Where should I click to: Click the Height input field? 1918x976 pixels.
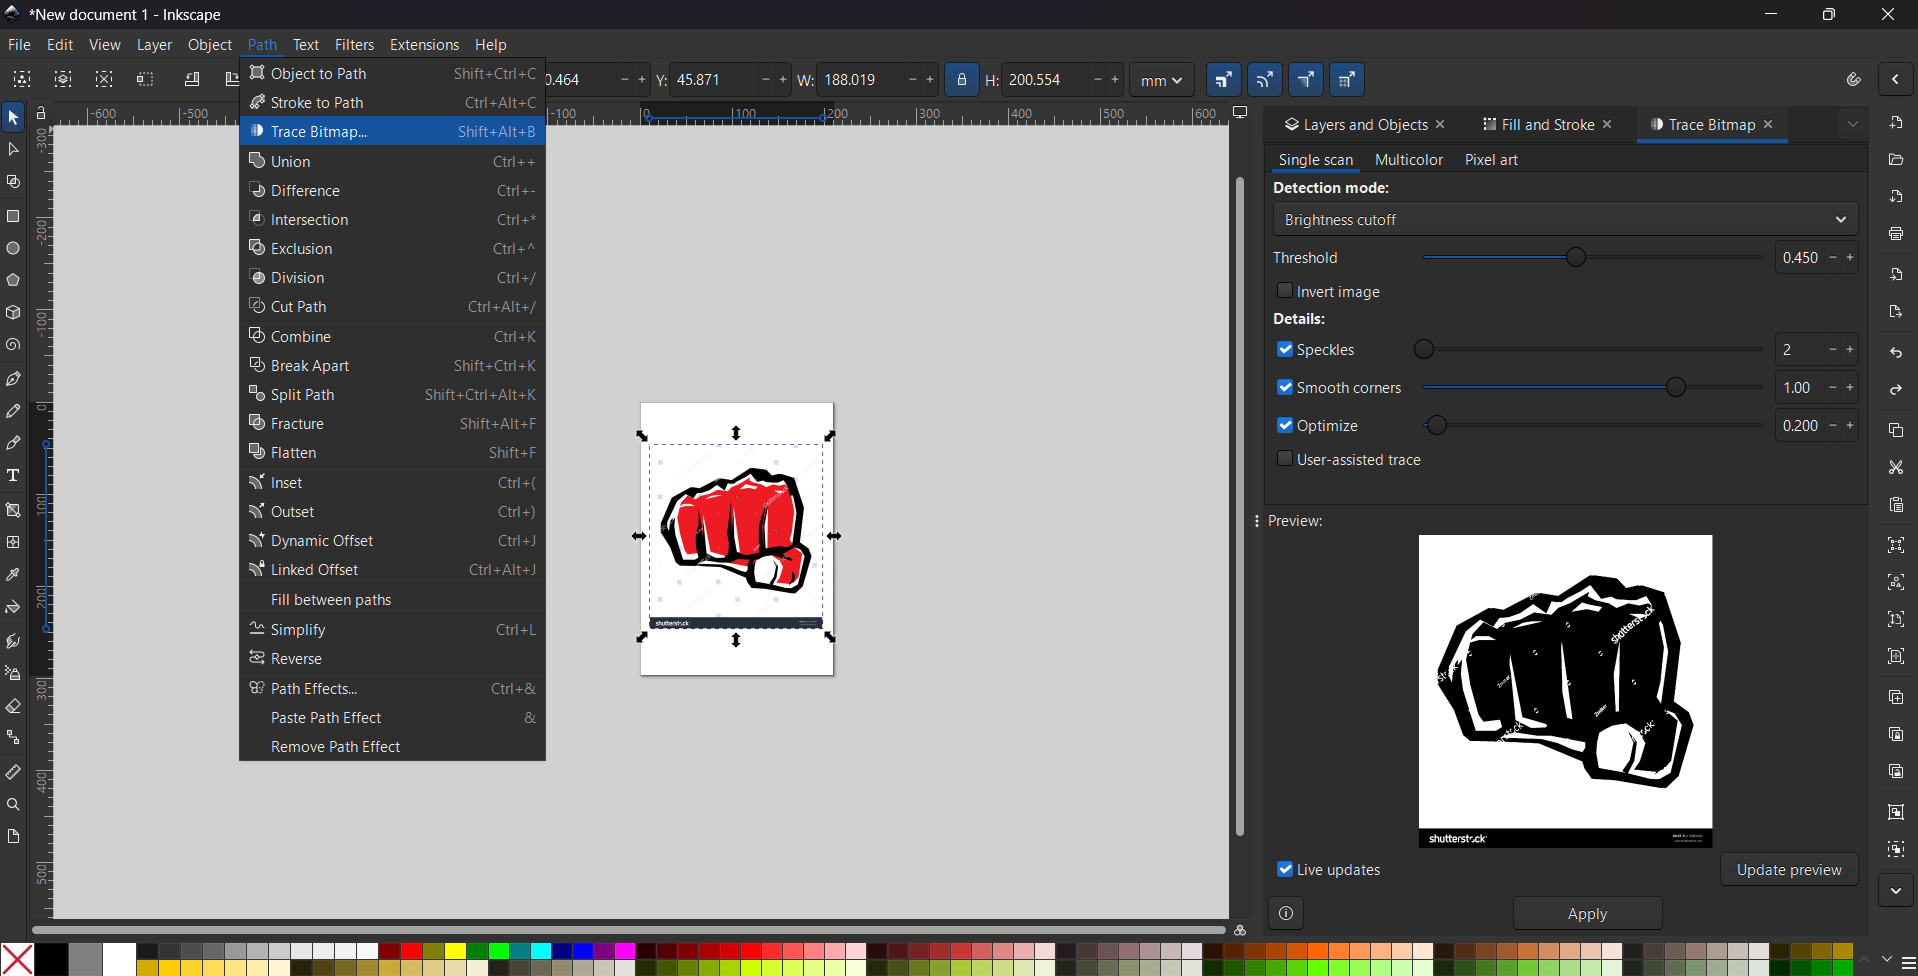click(1047, 80)
